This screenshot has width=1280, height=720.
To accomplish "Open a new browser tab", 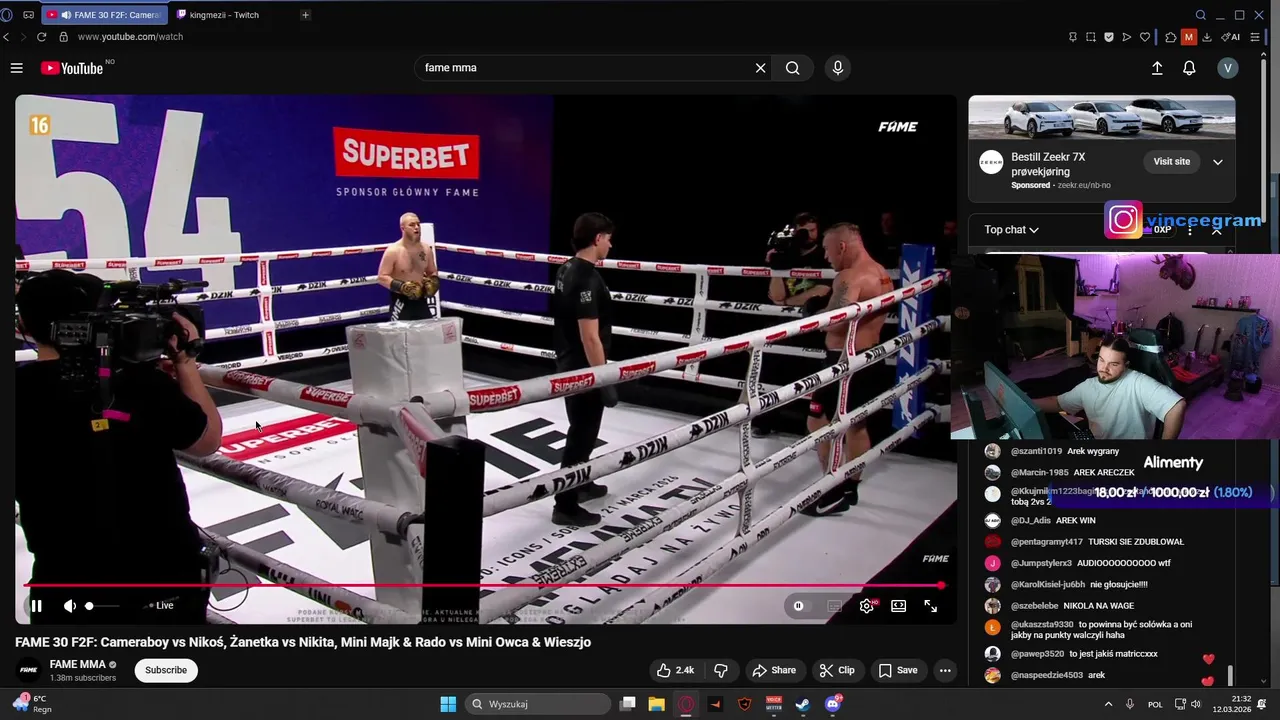I will (305, 15).
